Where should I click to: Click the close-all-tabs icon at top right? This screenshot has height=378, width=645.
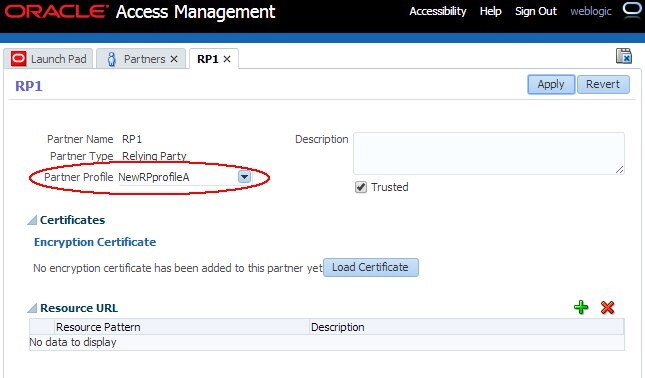pos(624,56)
